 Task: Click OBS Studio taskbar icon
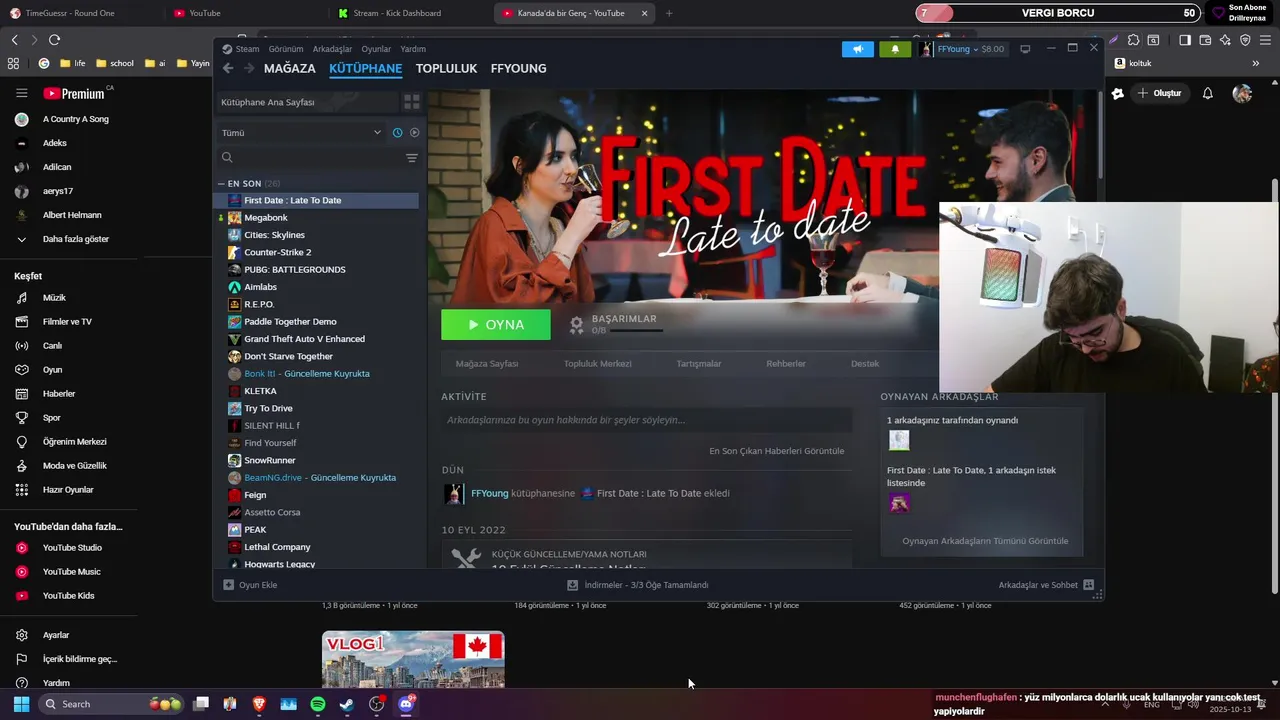377,704
